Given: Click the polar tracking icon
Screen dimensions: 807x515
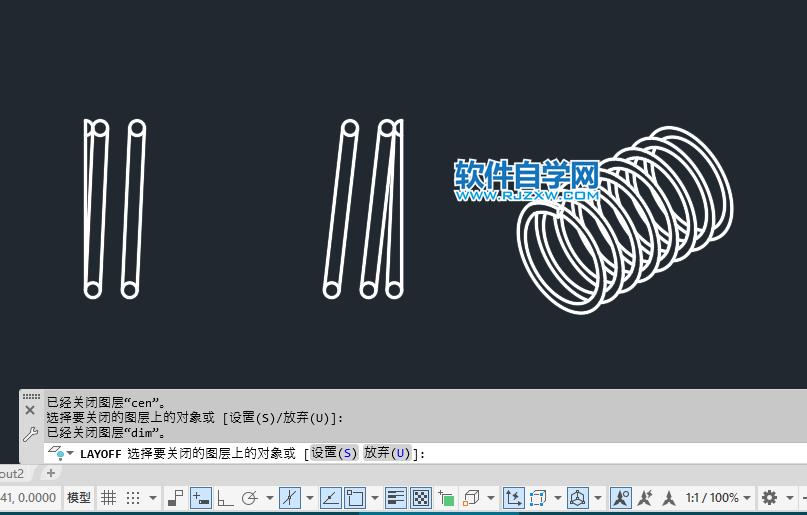Looking at the screenshot, I should (250, 497).
